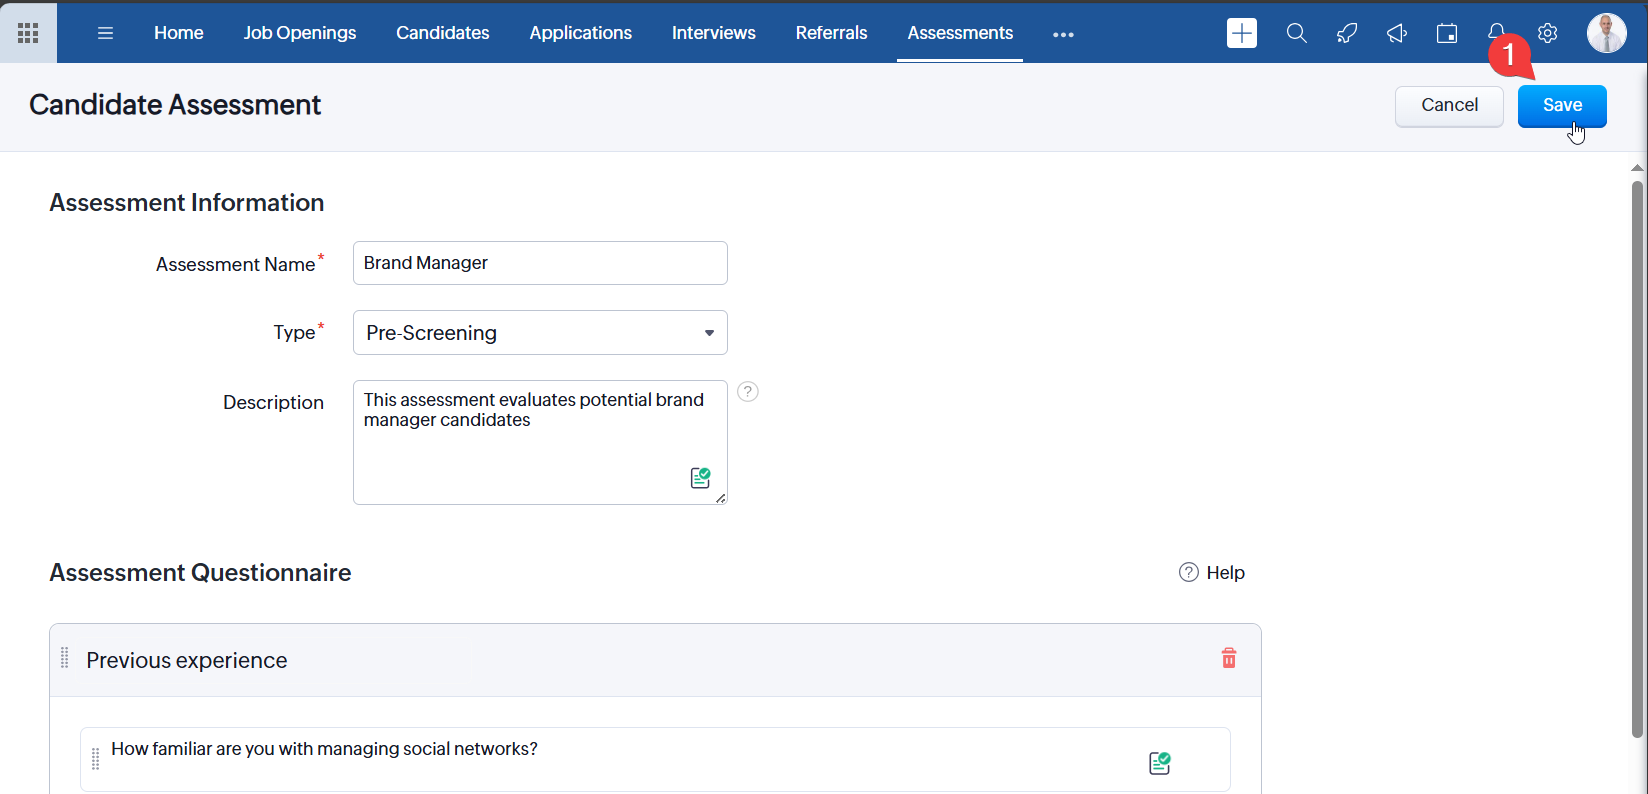
Task: Save the candidate assessment
Action: (x=1561, y=106)
